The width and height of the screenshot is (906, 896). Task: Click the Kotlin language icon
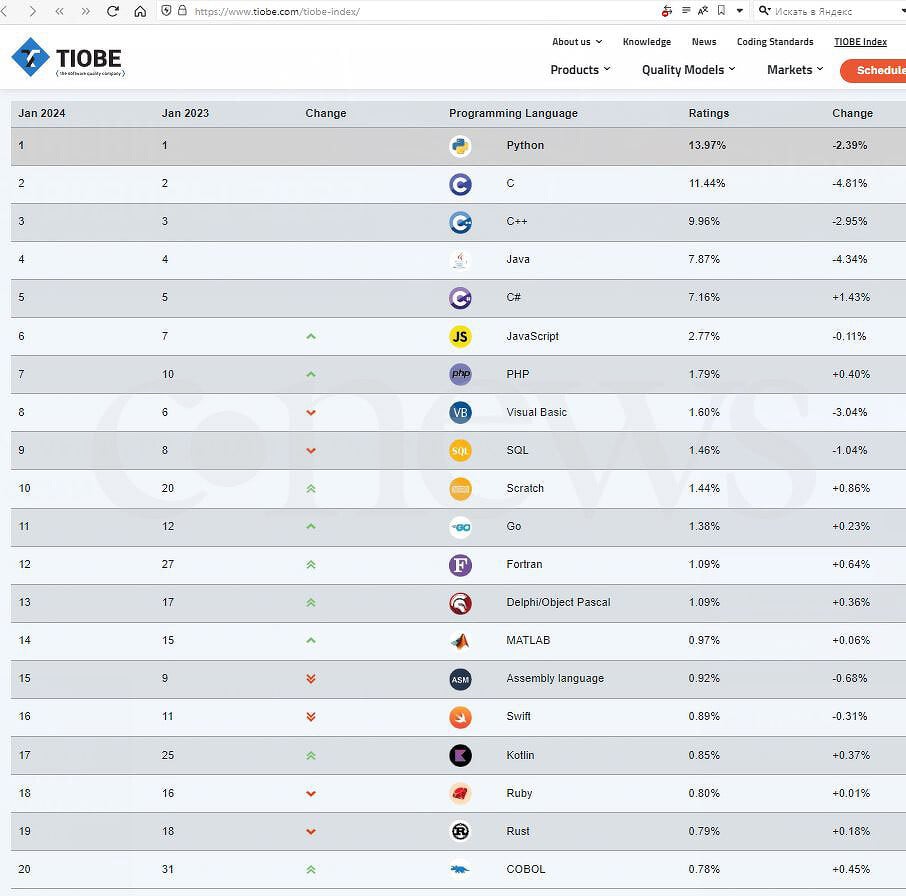(x=460, y=755)
